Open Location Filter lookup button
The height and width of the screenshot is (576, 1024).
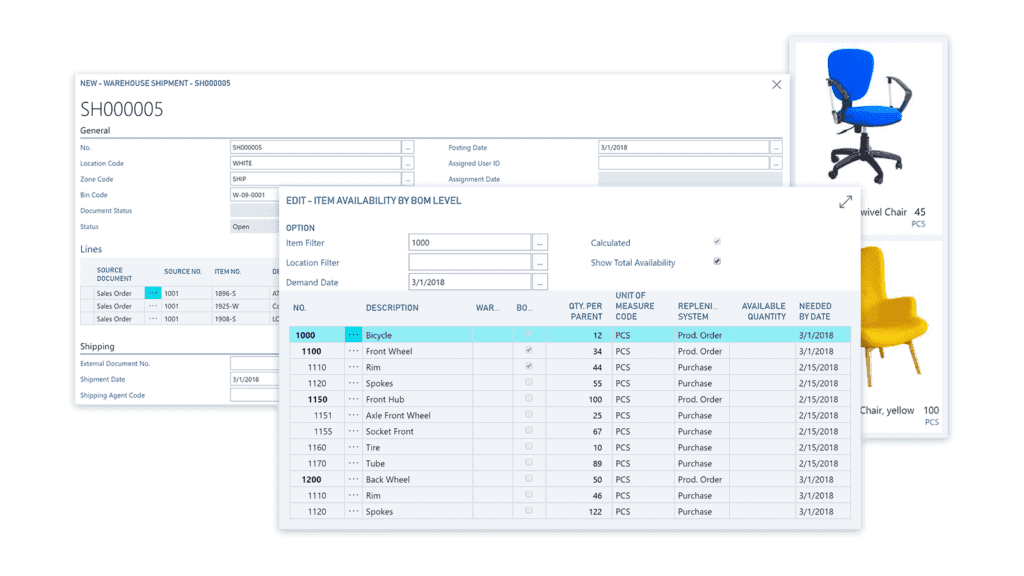coord(540,263)
